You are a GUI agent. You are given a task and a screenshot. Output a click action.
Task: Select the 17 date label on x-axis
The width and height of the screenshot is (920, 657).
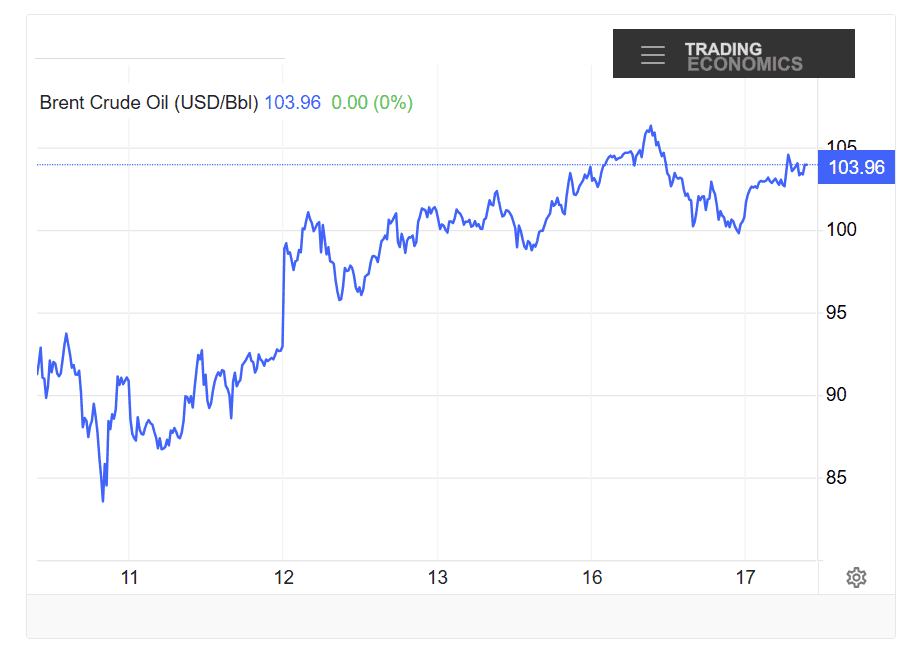point(744,577)
